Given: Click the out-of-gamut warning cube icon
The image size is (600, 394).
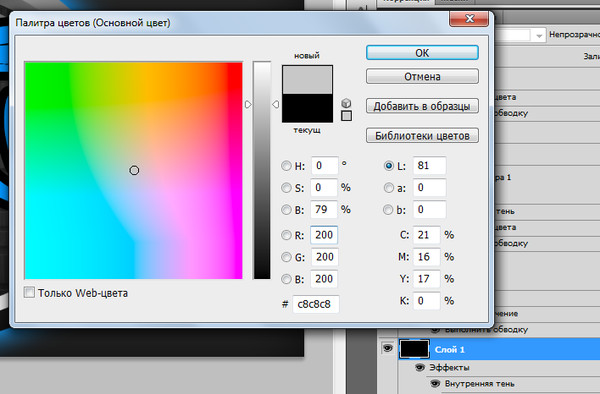Looking at the screenshot, I should (x=346, y=103).
